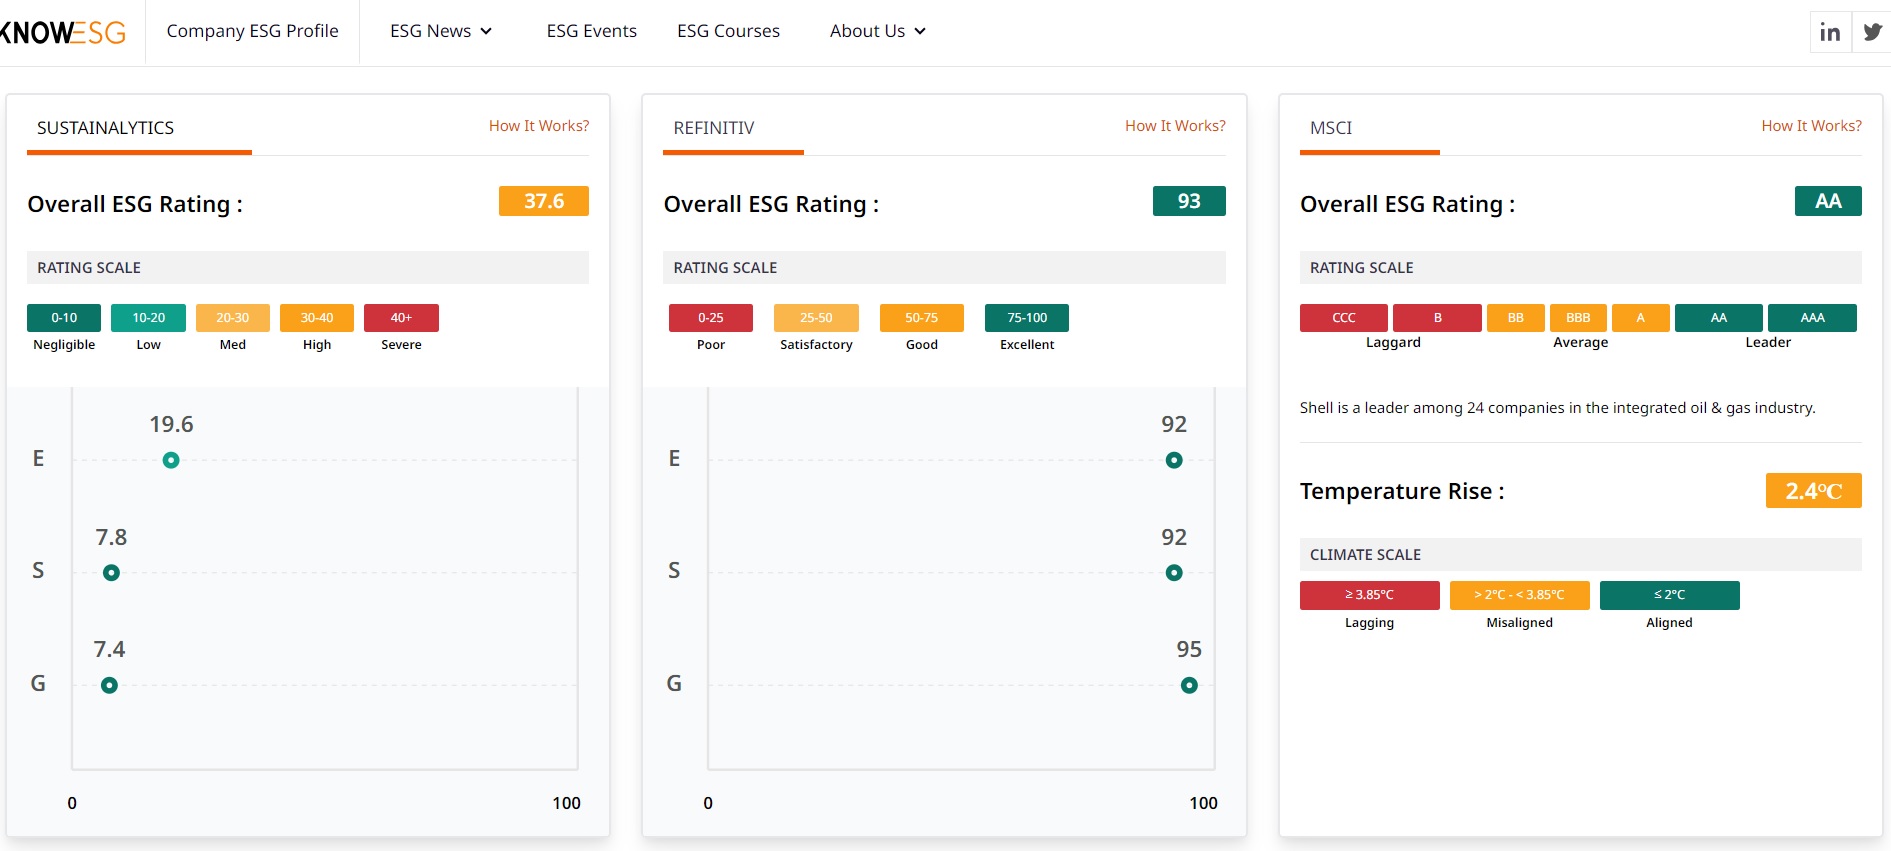
Task: Click the AA swatch in MSCI scale
Action: (1719, 318)
